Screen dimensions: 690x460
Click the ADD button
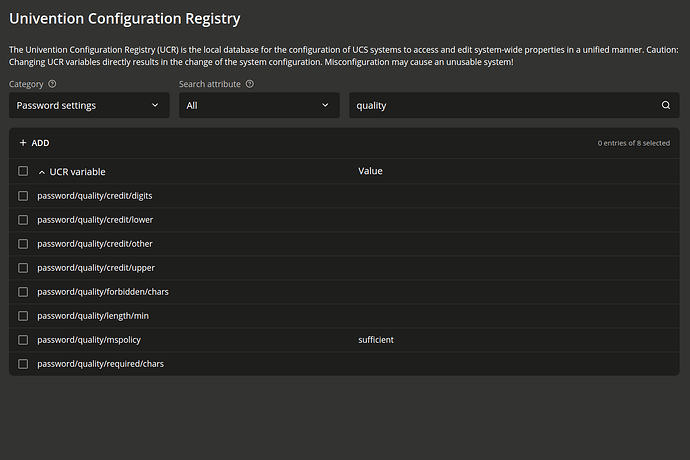34,143
